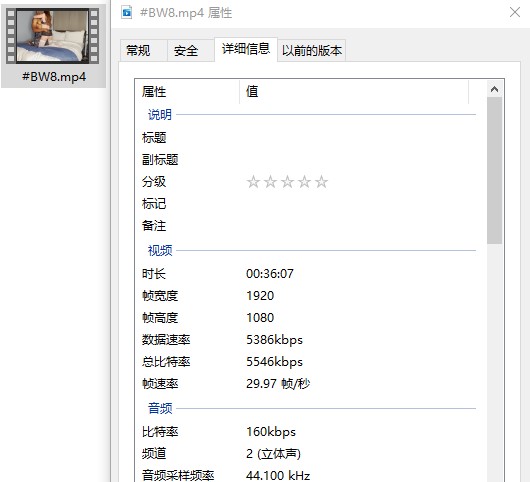Click the scroll up arrow in details list
530x482 pixels.
tap(494, 89)
